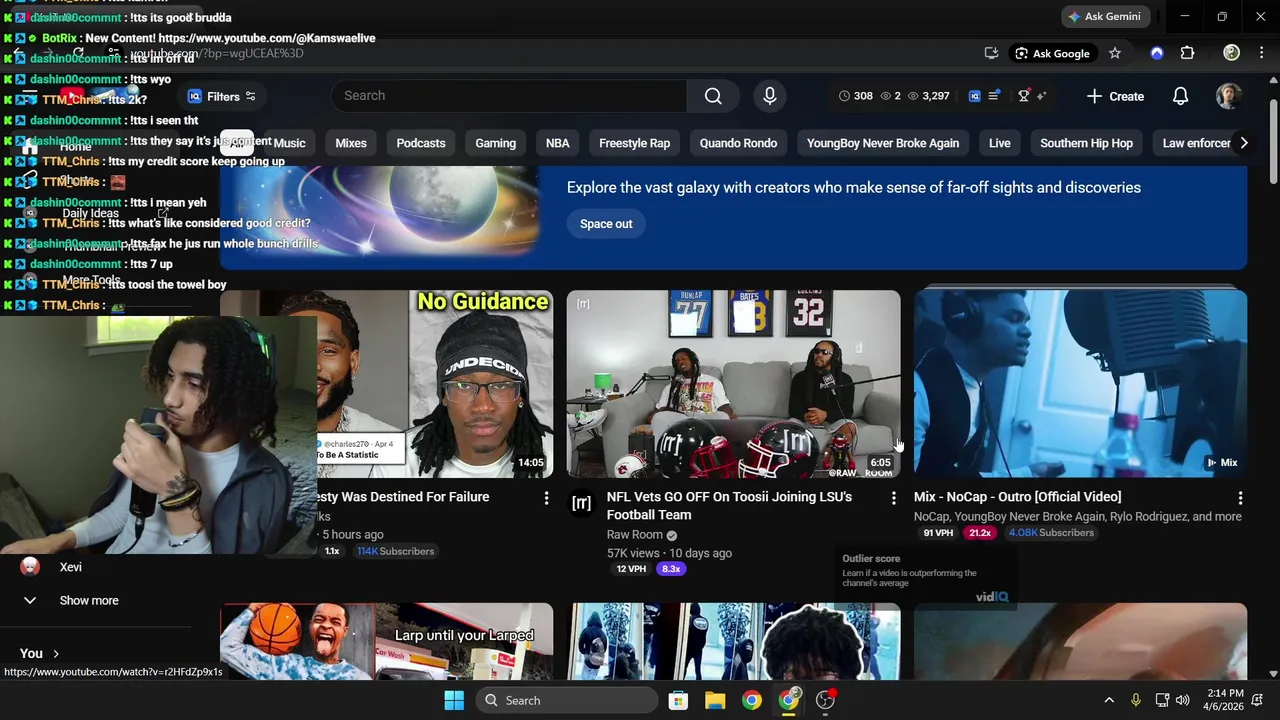Click the Create button
1280x720 pixels.
coord(1115,96)
